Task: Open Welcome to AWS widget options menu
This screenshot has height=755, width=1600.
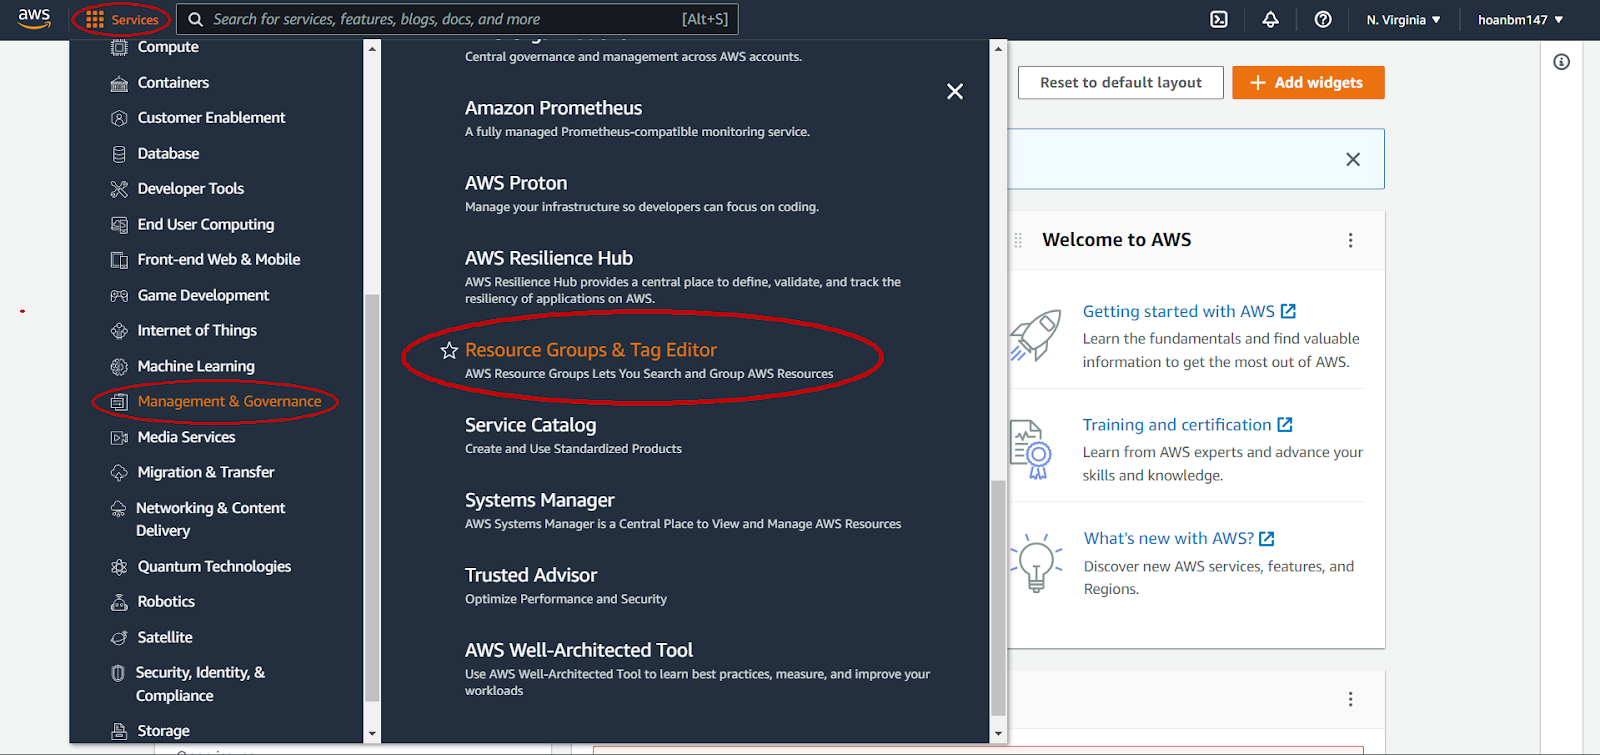Action: click(x=1350, y=240)
